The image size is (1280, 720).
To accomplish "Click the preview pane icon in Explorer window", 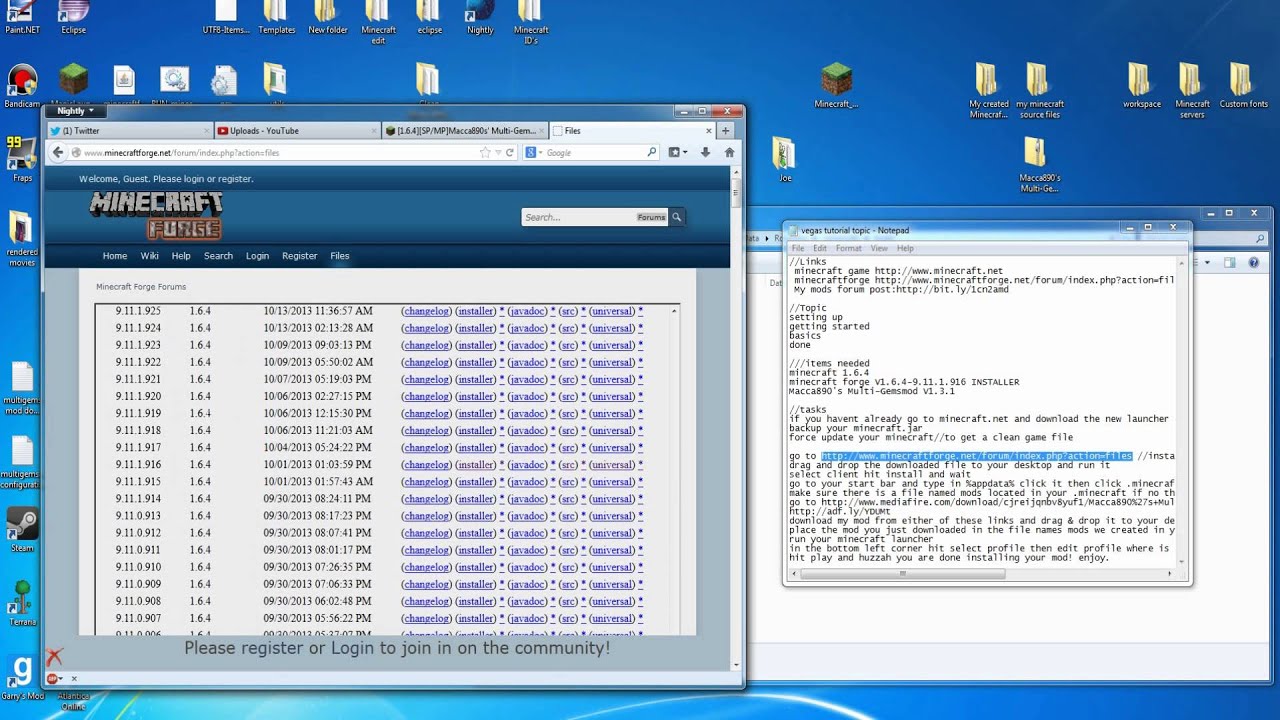I will (x=1229, y=263).
